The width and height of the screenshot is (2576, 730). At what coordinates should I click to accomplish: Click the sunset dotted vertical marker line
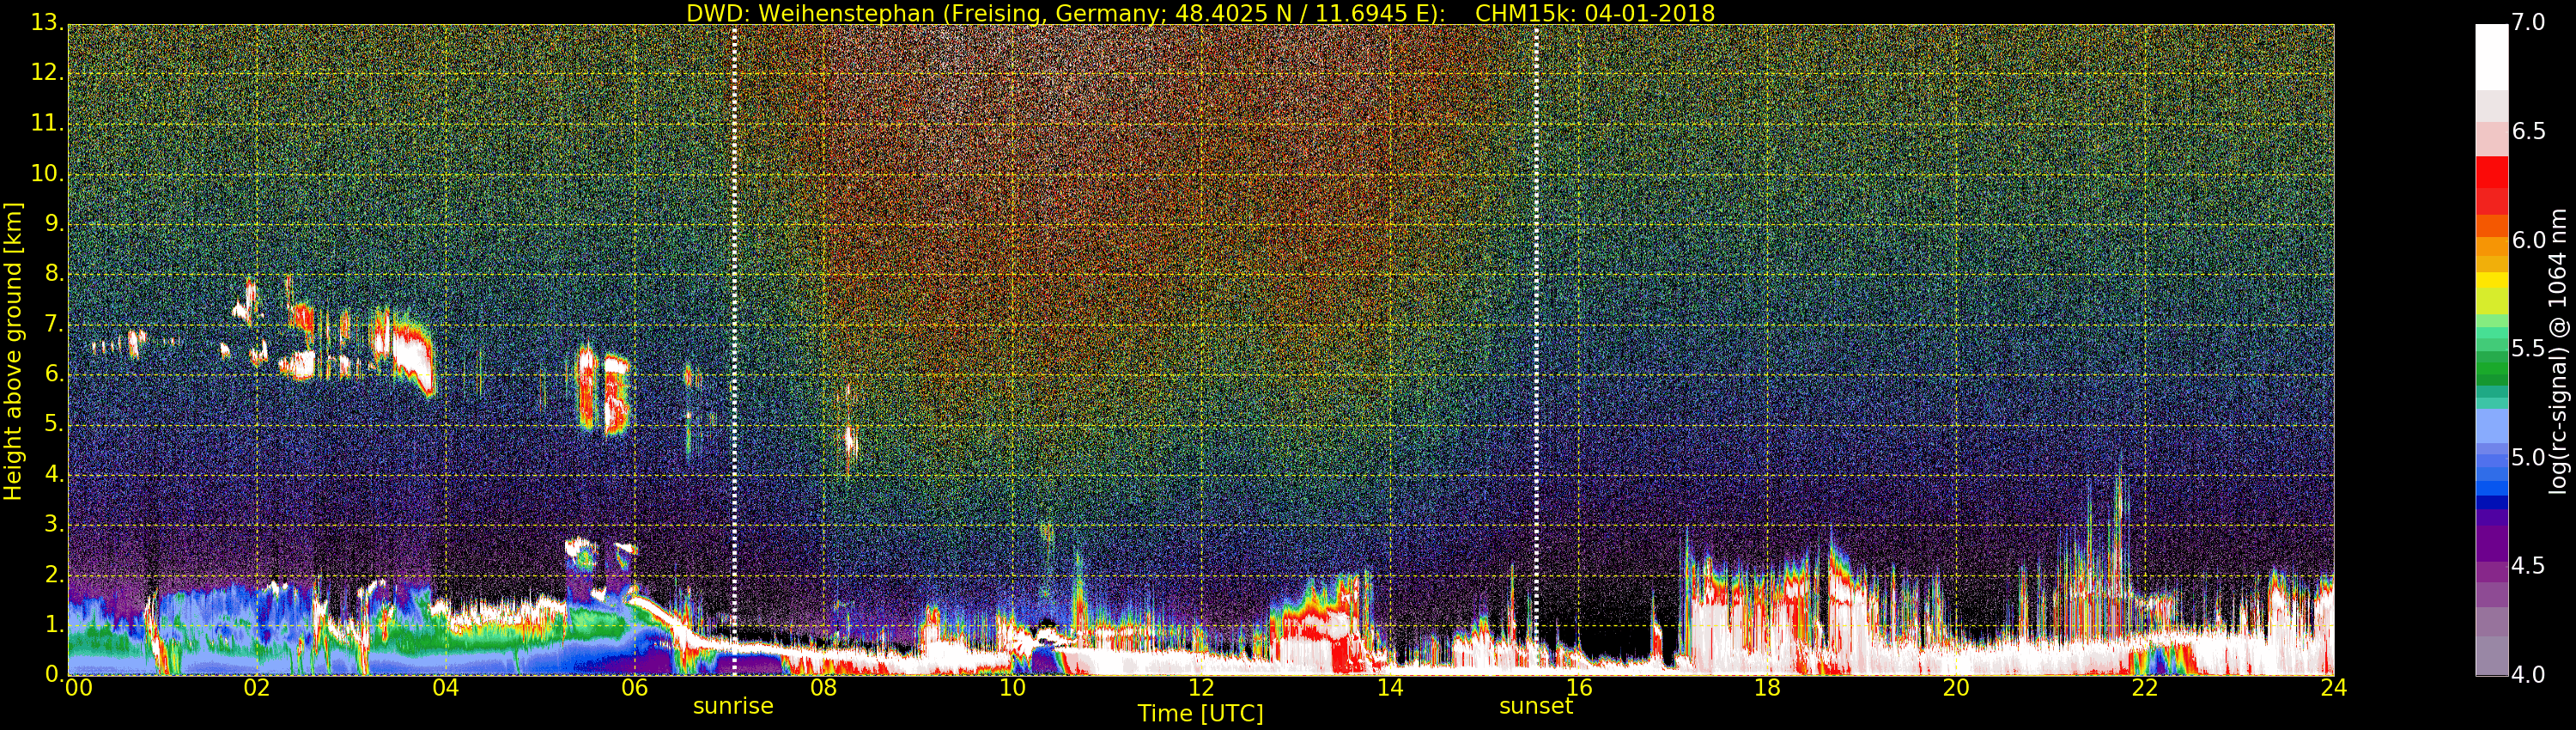pos(1536,350)
